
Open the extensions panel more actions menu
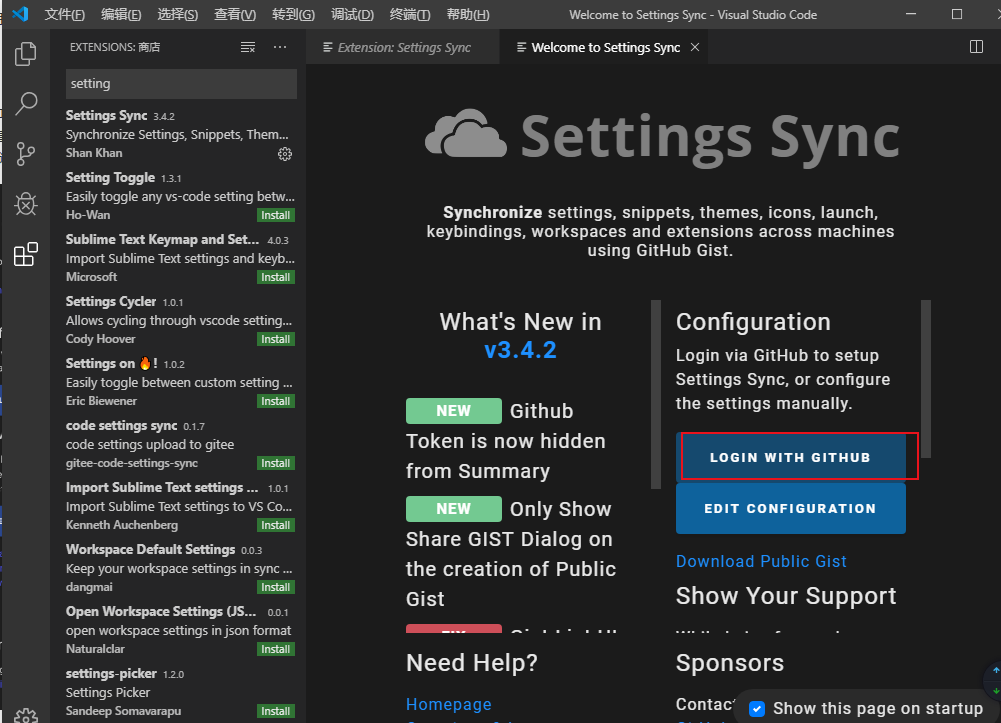point(280,47)
